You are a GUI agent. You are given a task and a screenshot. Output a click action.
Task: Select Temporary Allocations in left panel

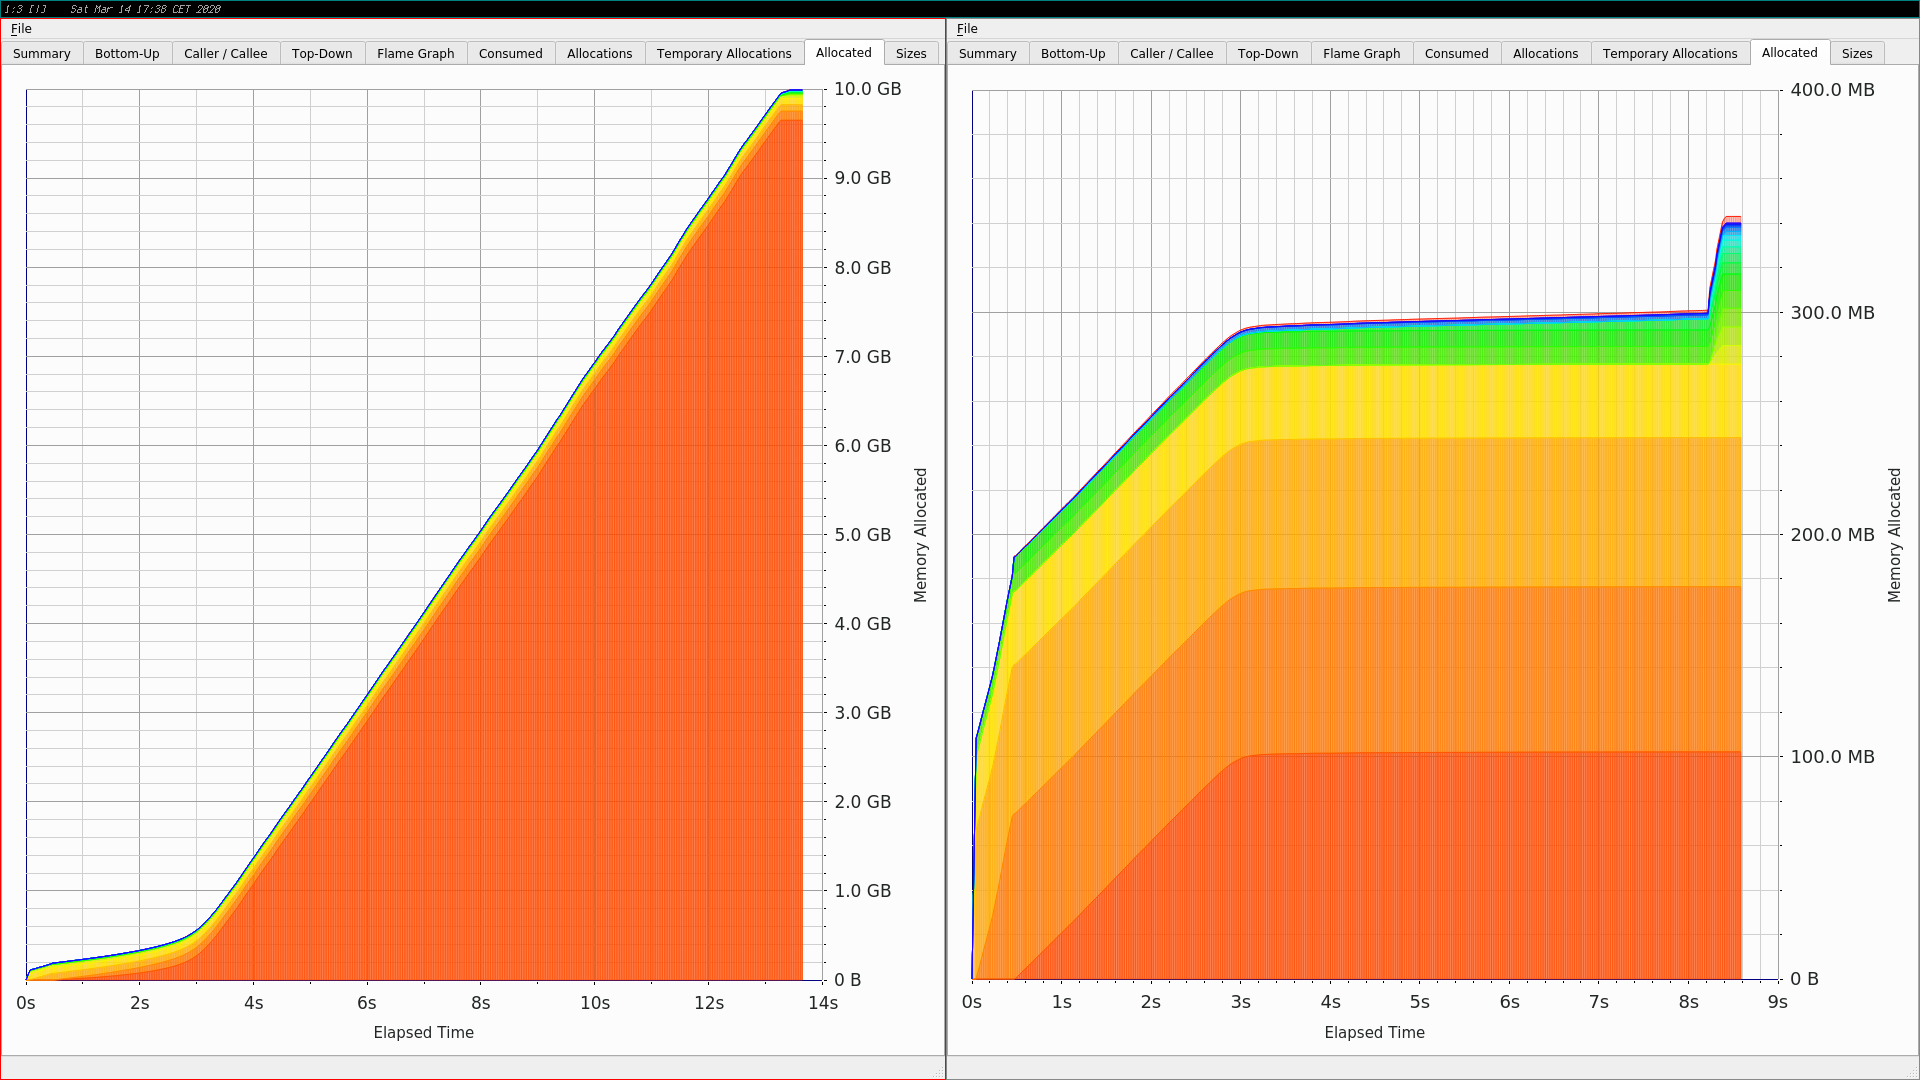pos(725,53)
